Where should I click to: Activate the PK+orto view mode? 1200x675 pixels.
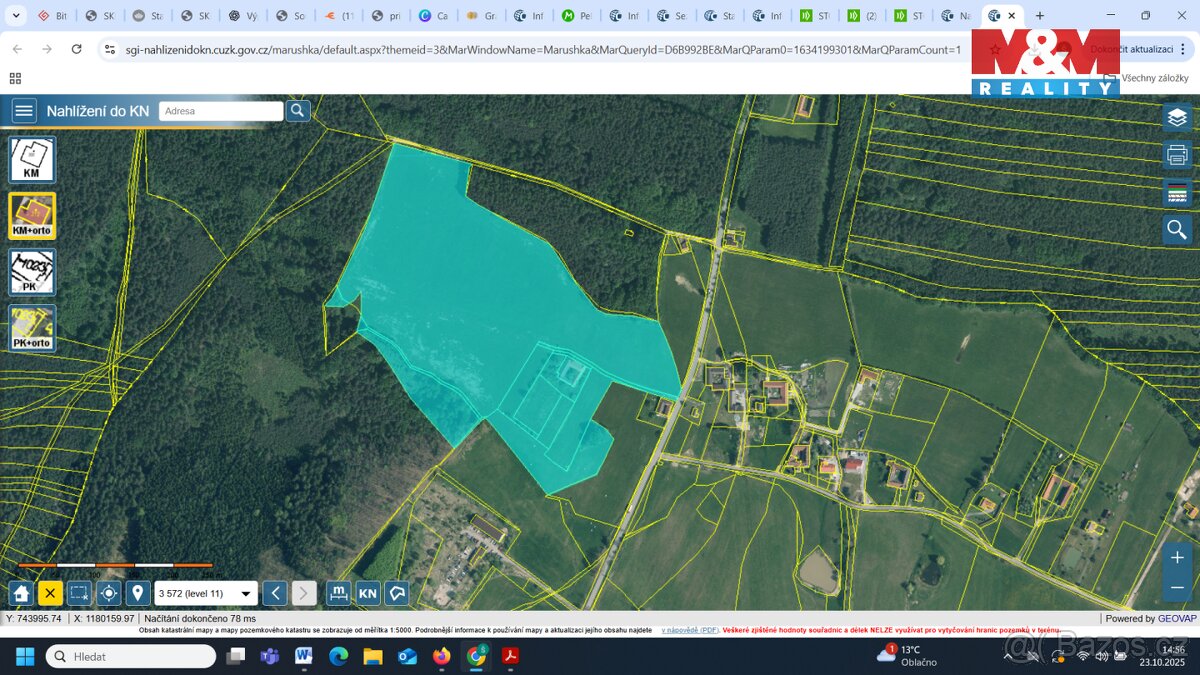[31, 327]
